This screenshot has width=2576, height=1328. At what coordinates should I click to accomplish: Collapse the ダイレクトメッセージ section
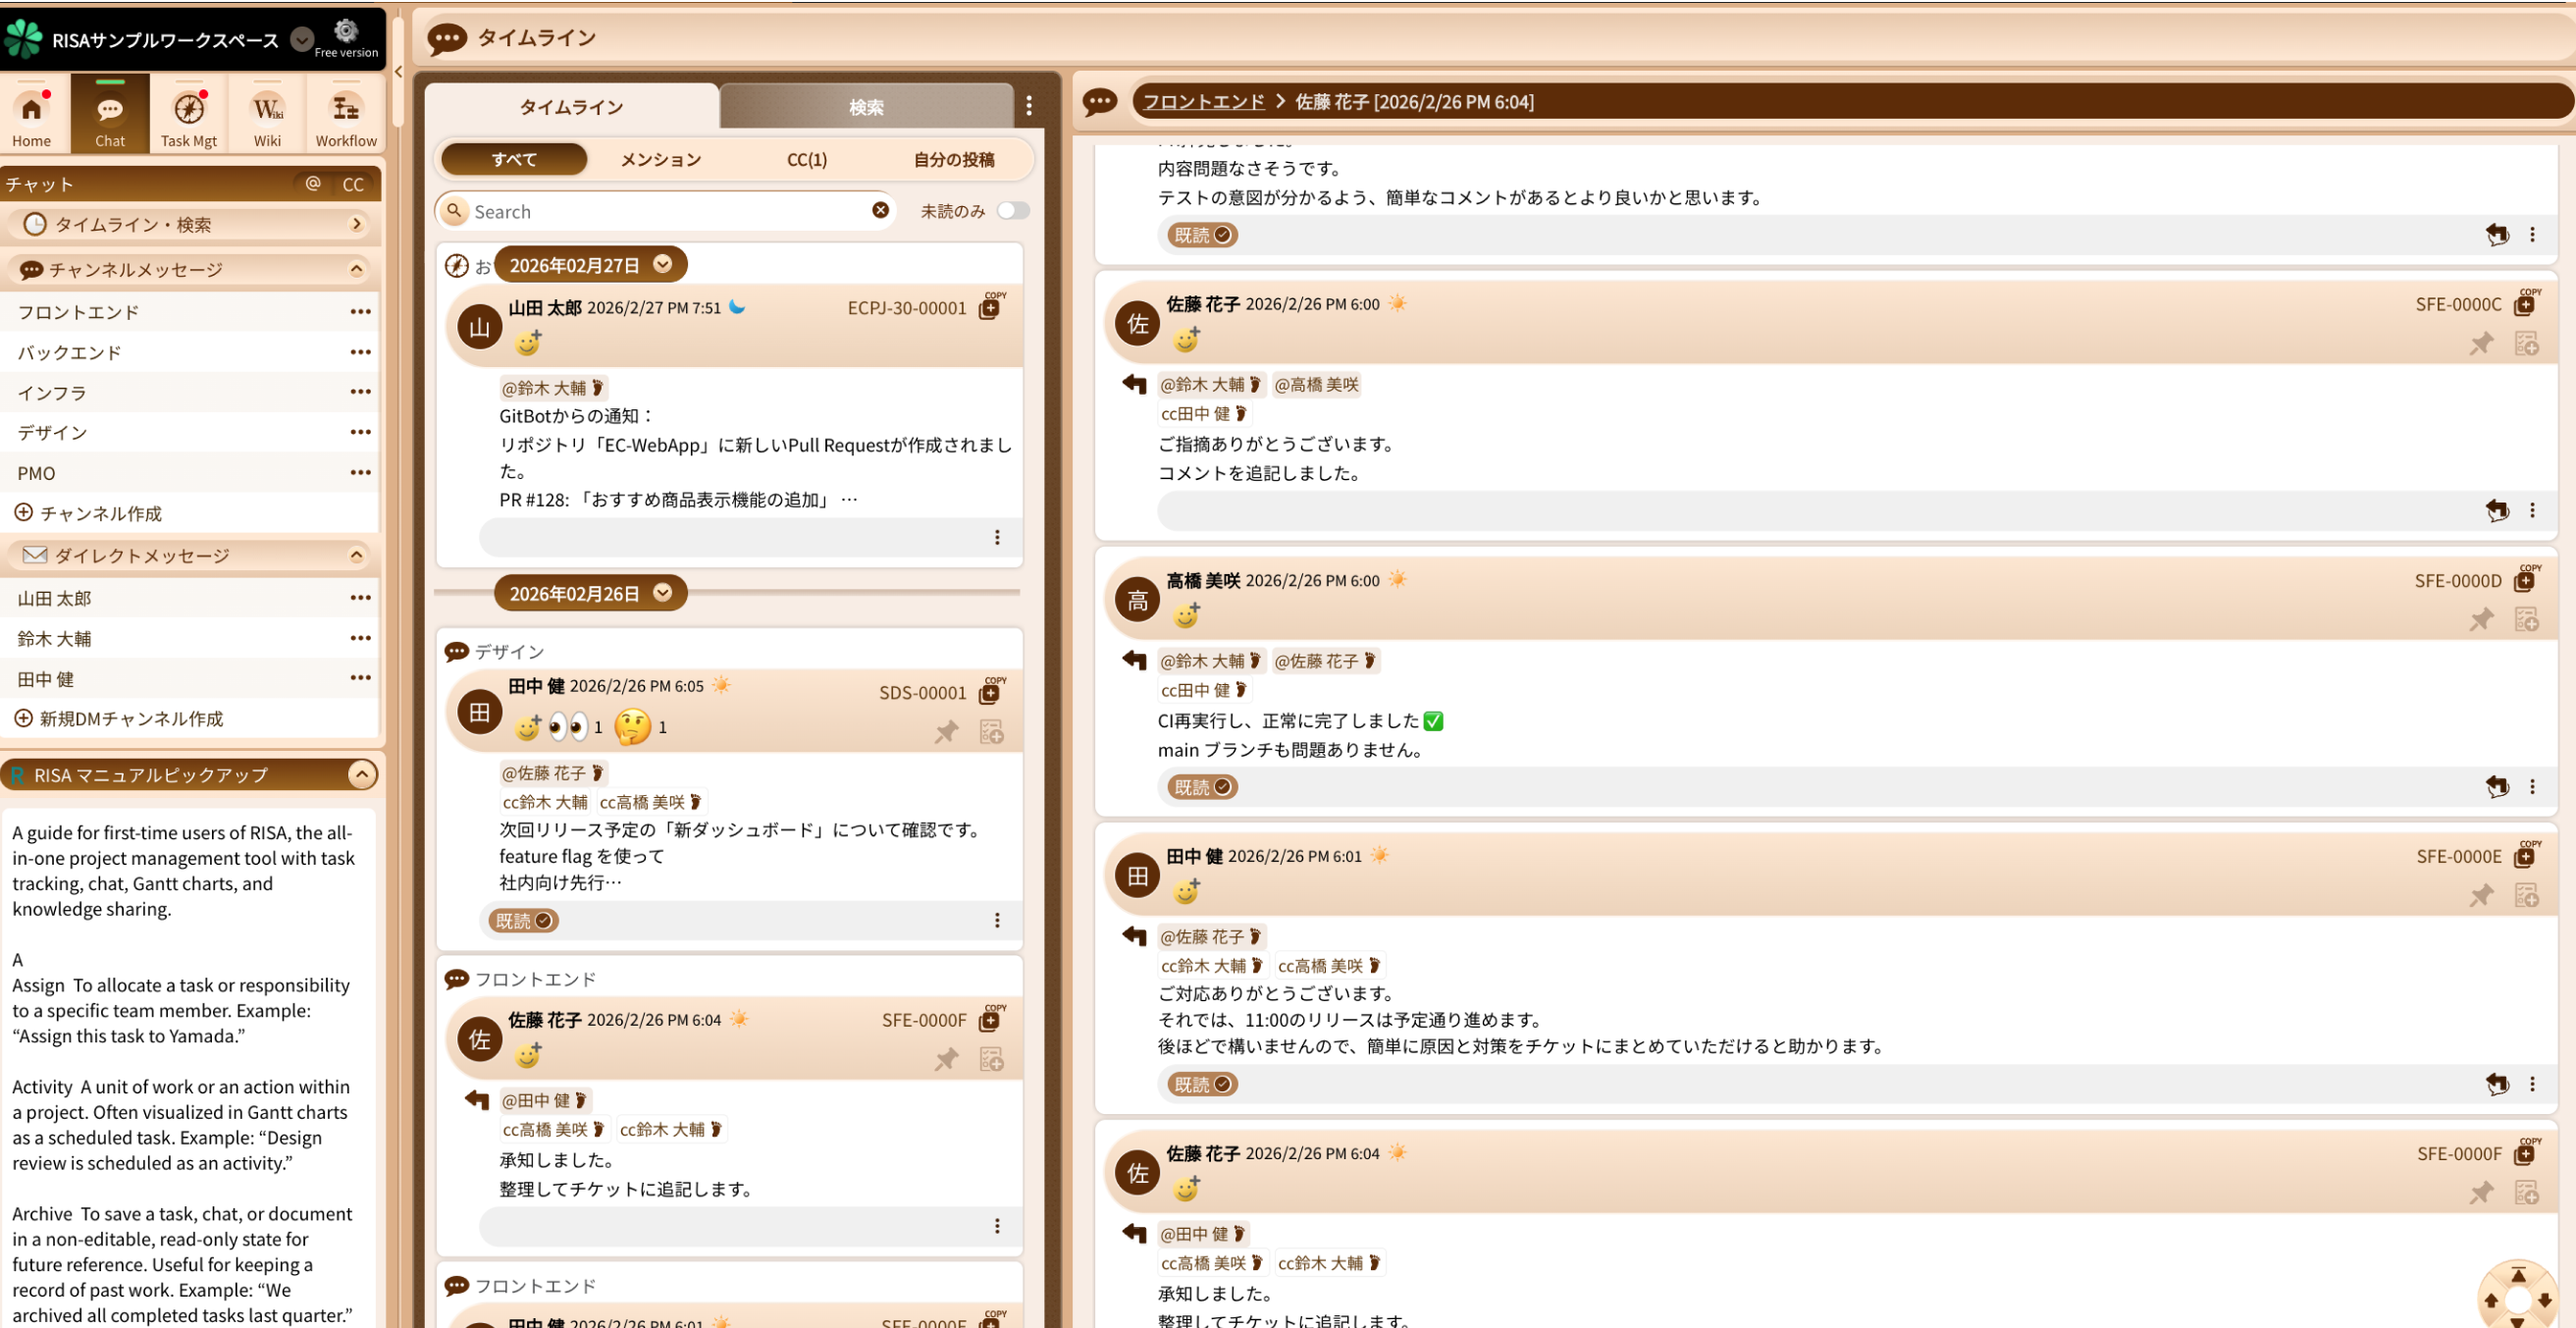point(356,555)
